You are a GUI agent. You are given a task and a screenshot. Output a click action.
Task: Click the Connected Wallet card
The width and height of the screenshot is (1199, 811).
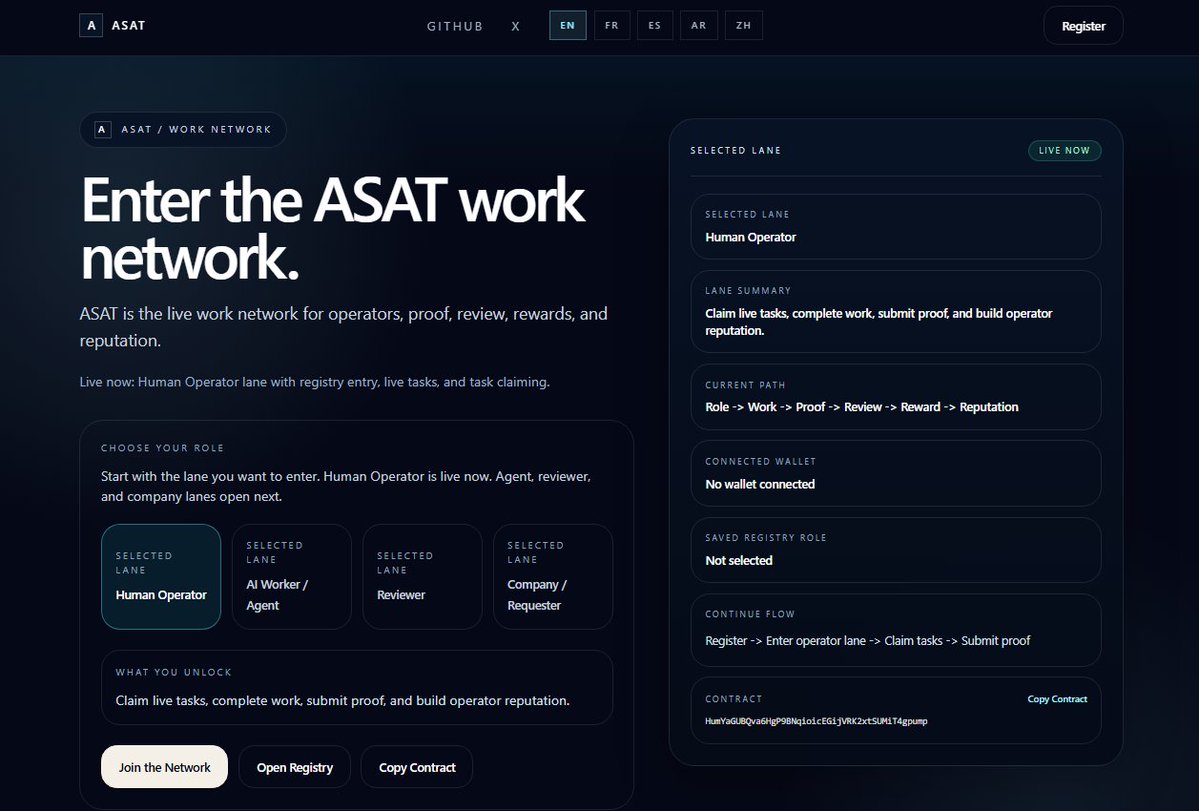(895, 473)
